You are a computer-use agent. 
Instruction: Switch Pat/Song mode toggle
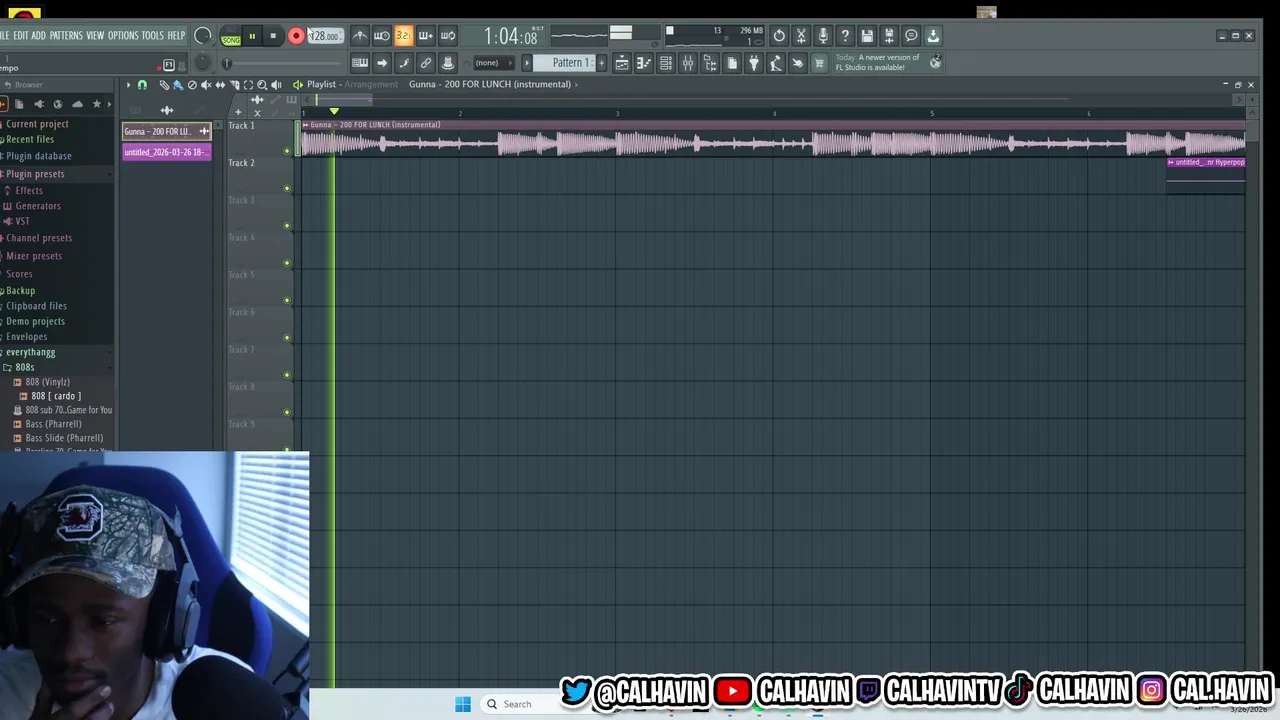click(231, 36)
